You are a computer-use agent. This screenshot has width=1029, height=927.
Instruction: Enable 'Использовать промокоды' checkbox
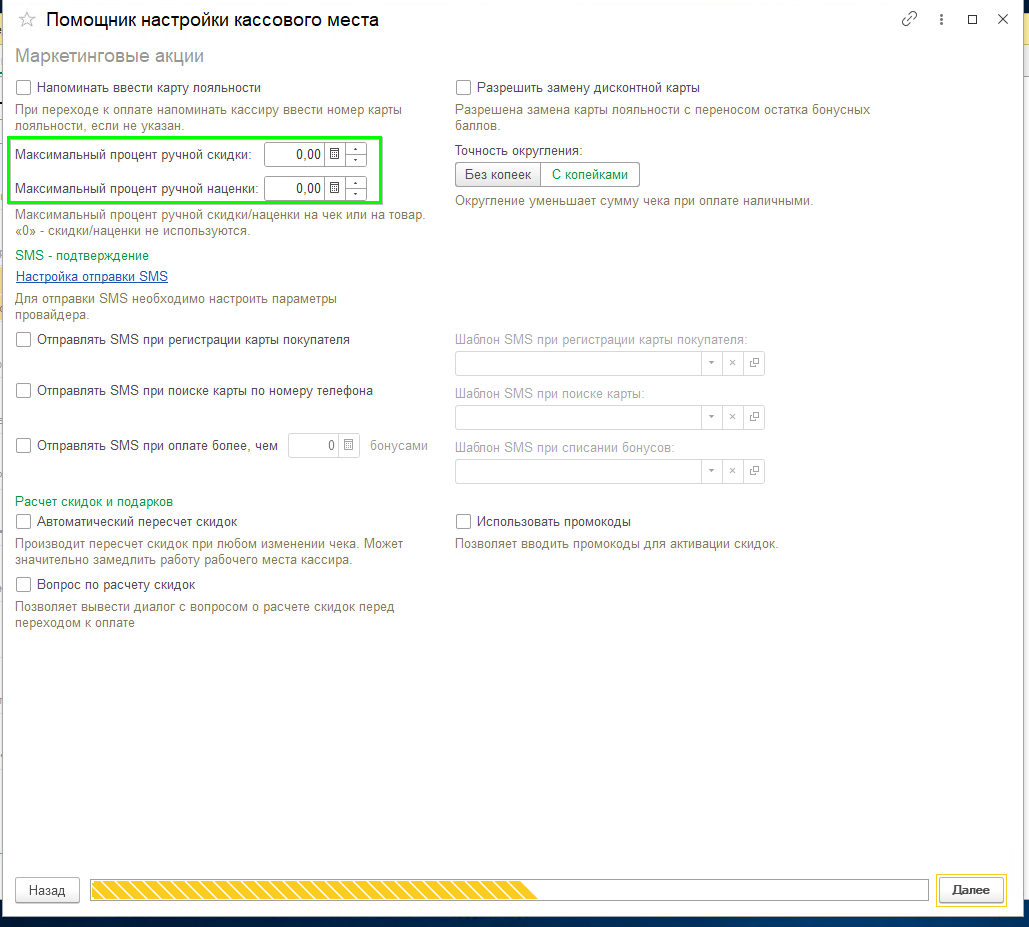[463, 522]
